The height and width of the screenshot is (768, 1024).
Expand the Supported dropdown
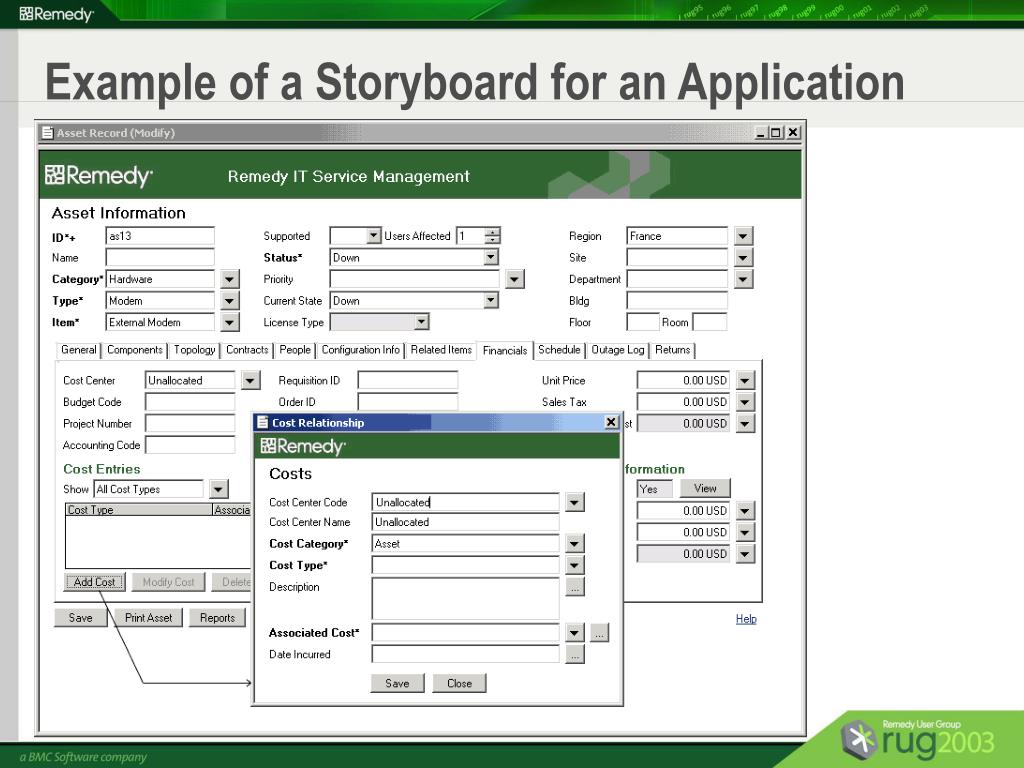tap(373, 236)
